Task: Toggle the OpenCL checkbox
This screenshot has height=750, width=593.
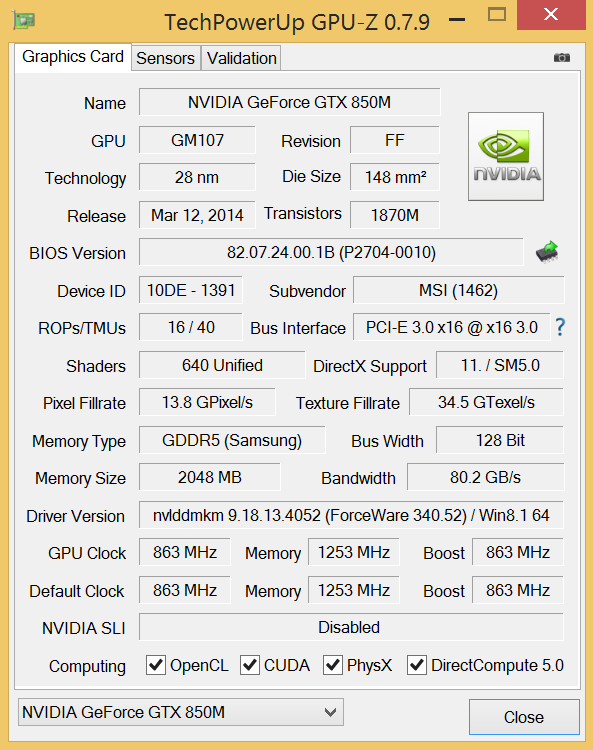Action: coord(155,665)
